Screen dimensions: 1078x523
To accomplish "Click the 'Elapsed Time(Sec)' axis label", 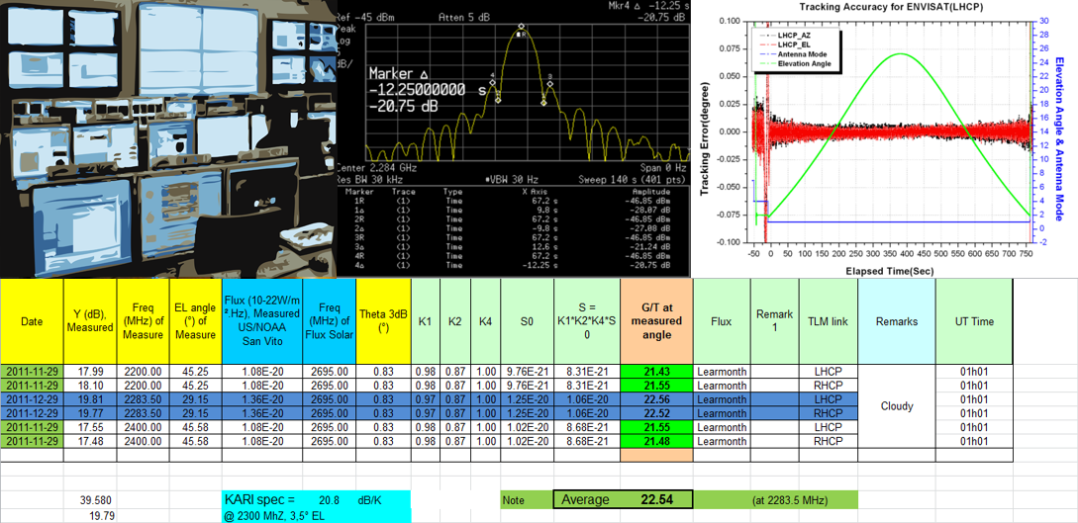I will (892, 271).
